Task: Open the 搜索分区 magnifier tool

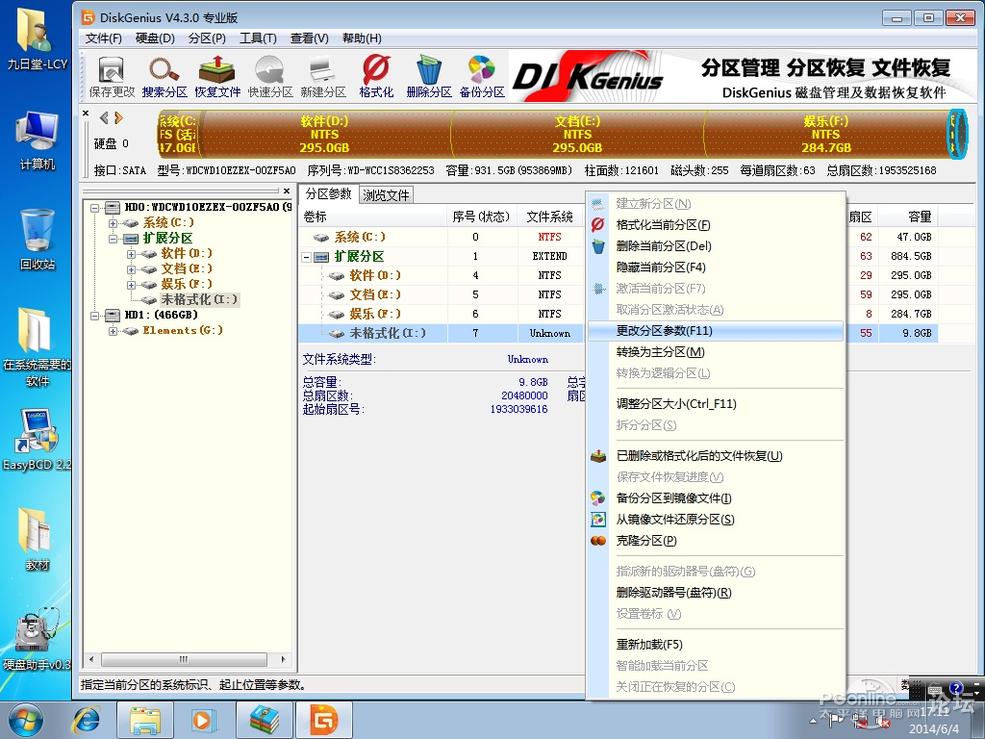Action: pos(165,77)
